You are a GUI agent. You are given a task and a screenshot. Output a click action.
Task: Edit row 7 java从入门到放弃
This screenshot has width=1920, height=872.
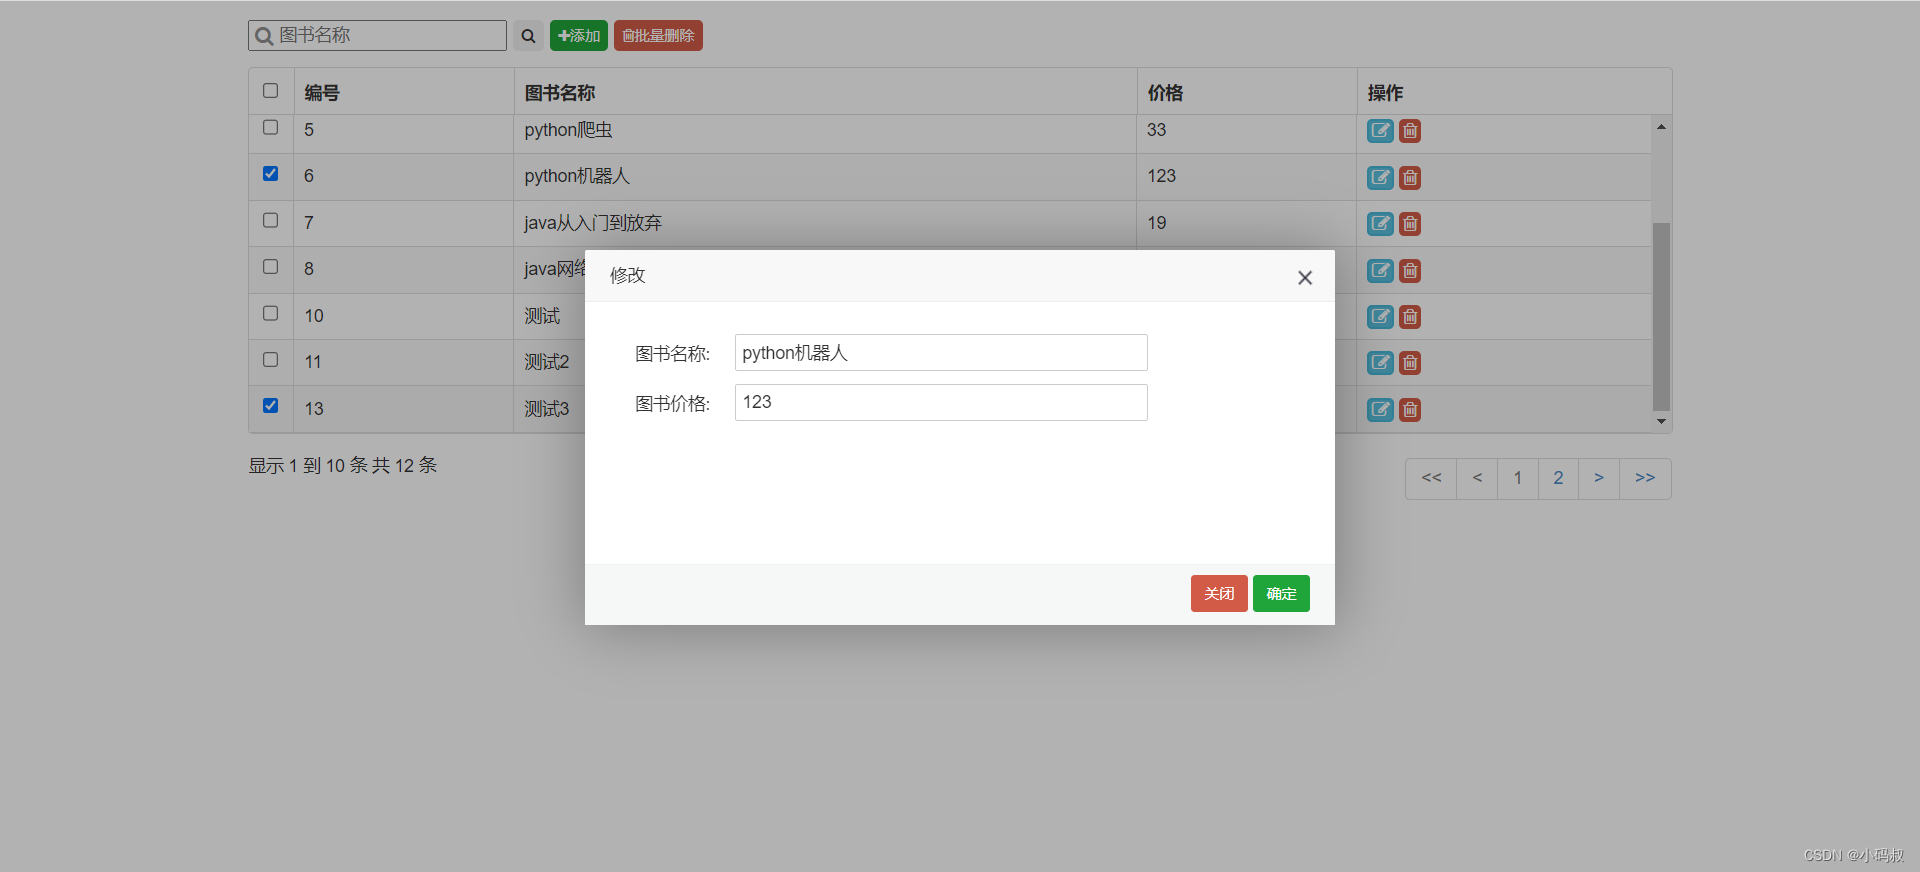1380,224
